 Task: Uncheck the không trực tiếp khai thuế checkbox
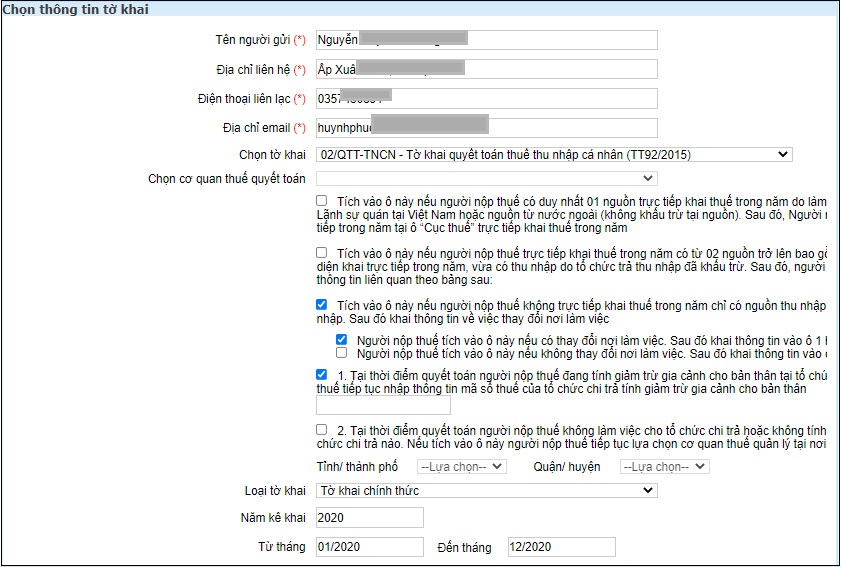click(x=321, y=304)
